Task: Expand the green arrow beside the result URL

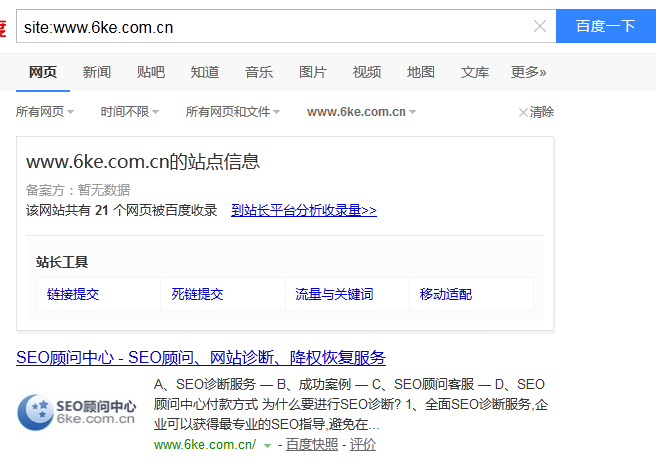Action: coord(267,445)
